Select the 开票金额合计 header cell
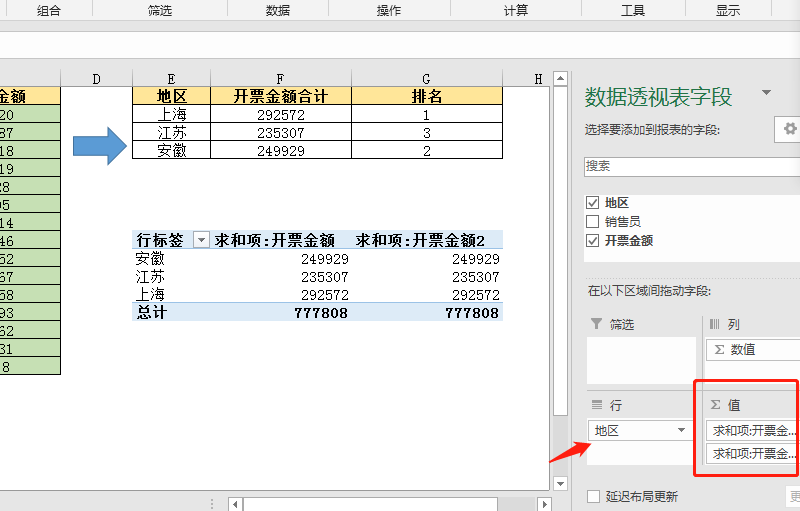800x511 pixels. click(281, 96)
